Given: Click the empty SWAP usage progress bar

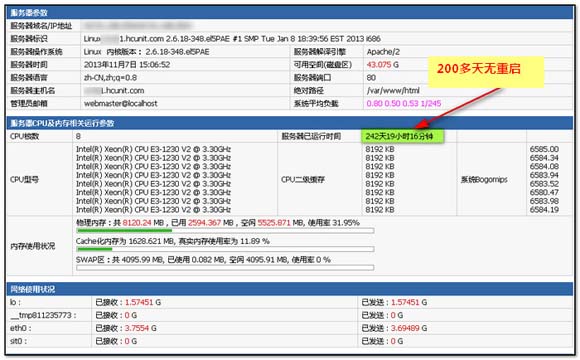Looking at the screenshot, I should click(x=225, y=268).
